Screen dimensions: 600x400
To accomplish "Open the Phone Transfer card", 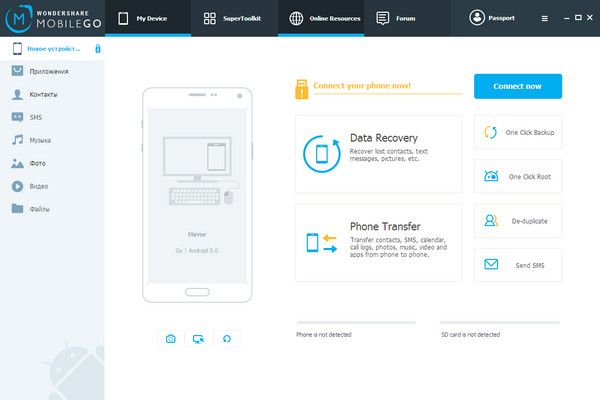I will pos(378,243).
